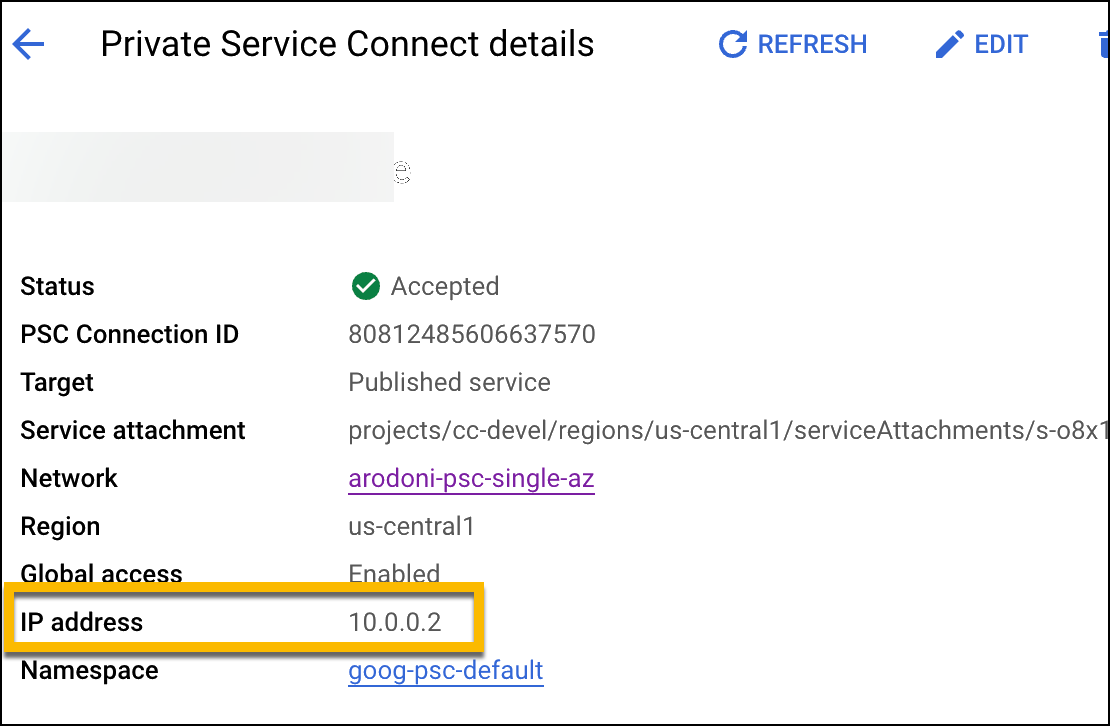Click the IP address field label
This screenshot has width=1110, height=726.
pos(82,622)
